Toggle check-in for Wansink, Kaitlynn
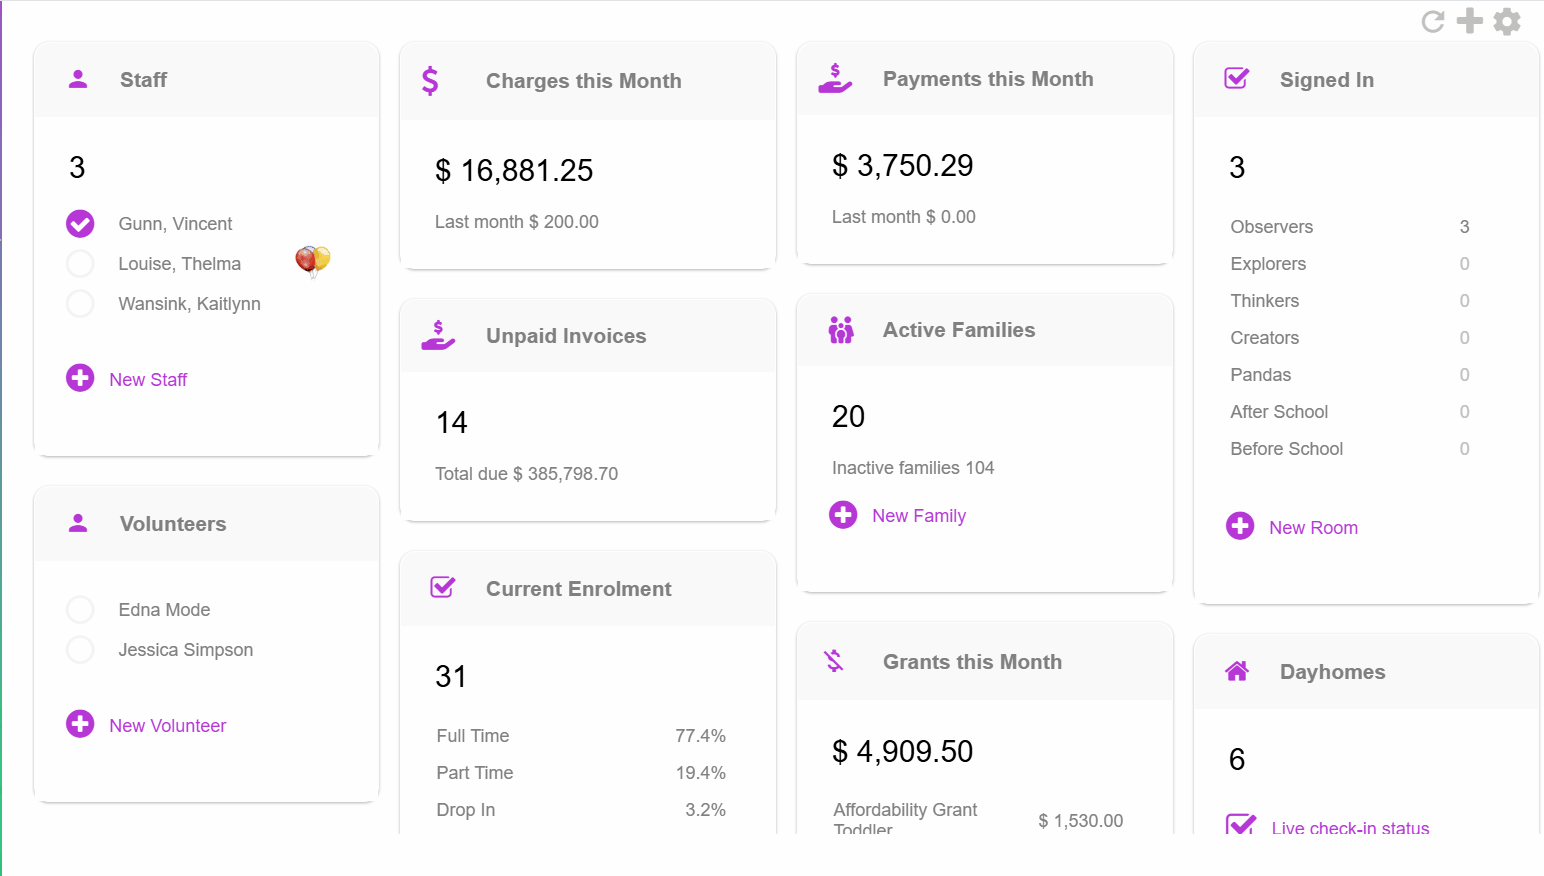Screen dimensions: 1544x876 point(80,303)
